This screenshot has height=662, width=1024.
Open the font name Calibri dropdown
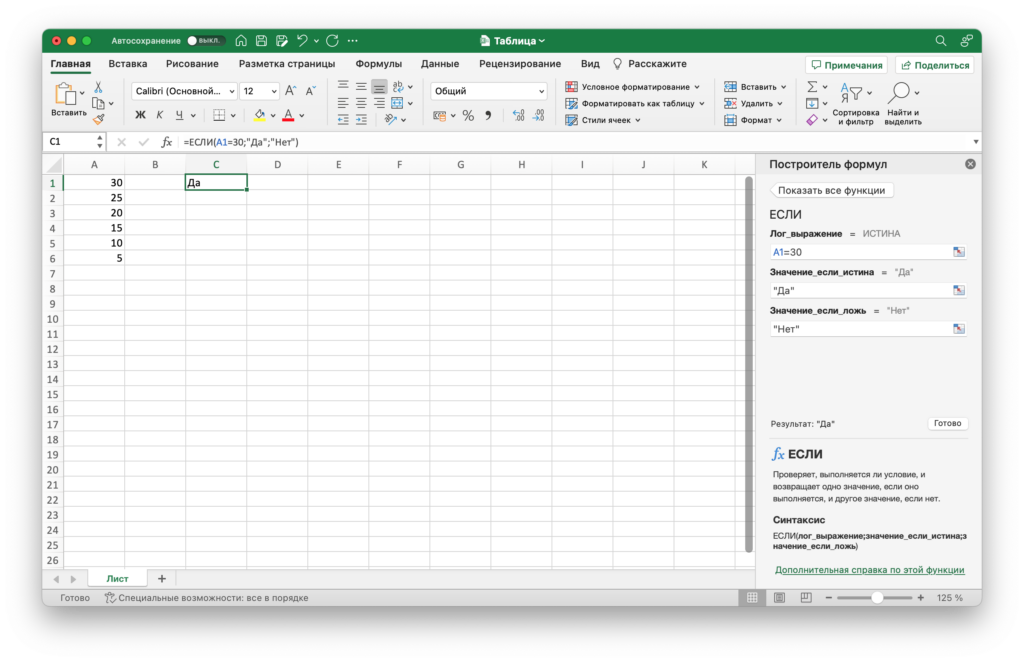231,91
